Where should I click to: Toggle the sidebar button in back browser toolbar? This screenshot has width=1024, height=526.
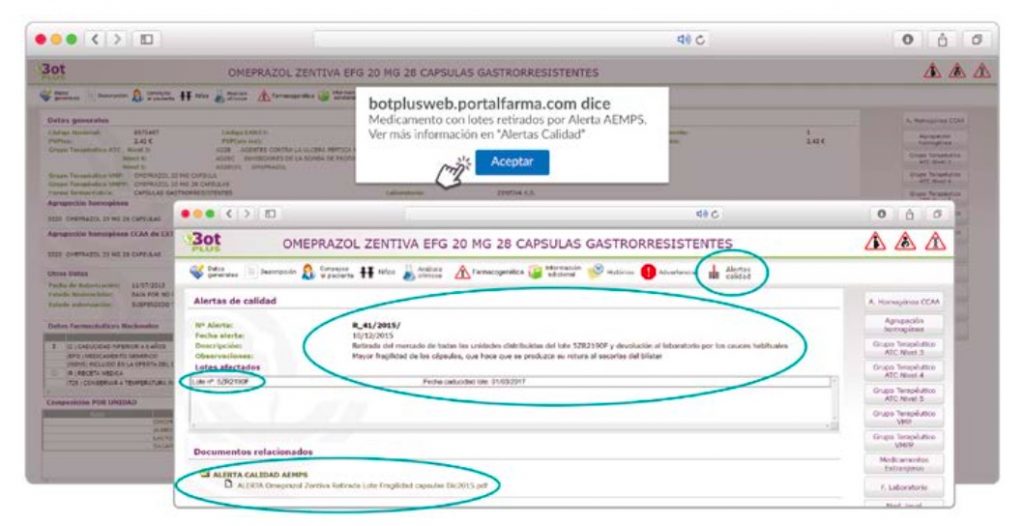click(146, 38)
